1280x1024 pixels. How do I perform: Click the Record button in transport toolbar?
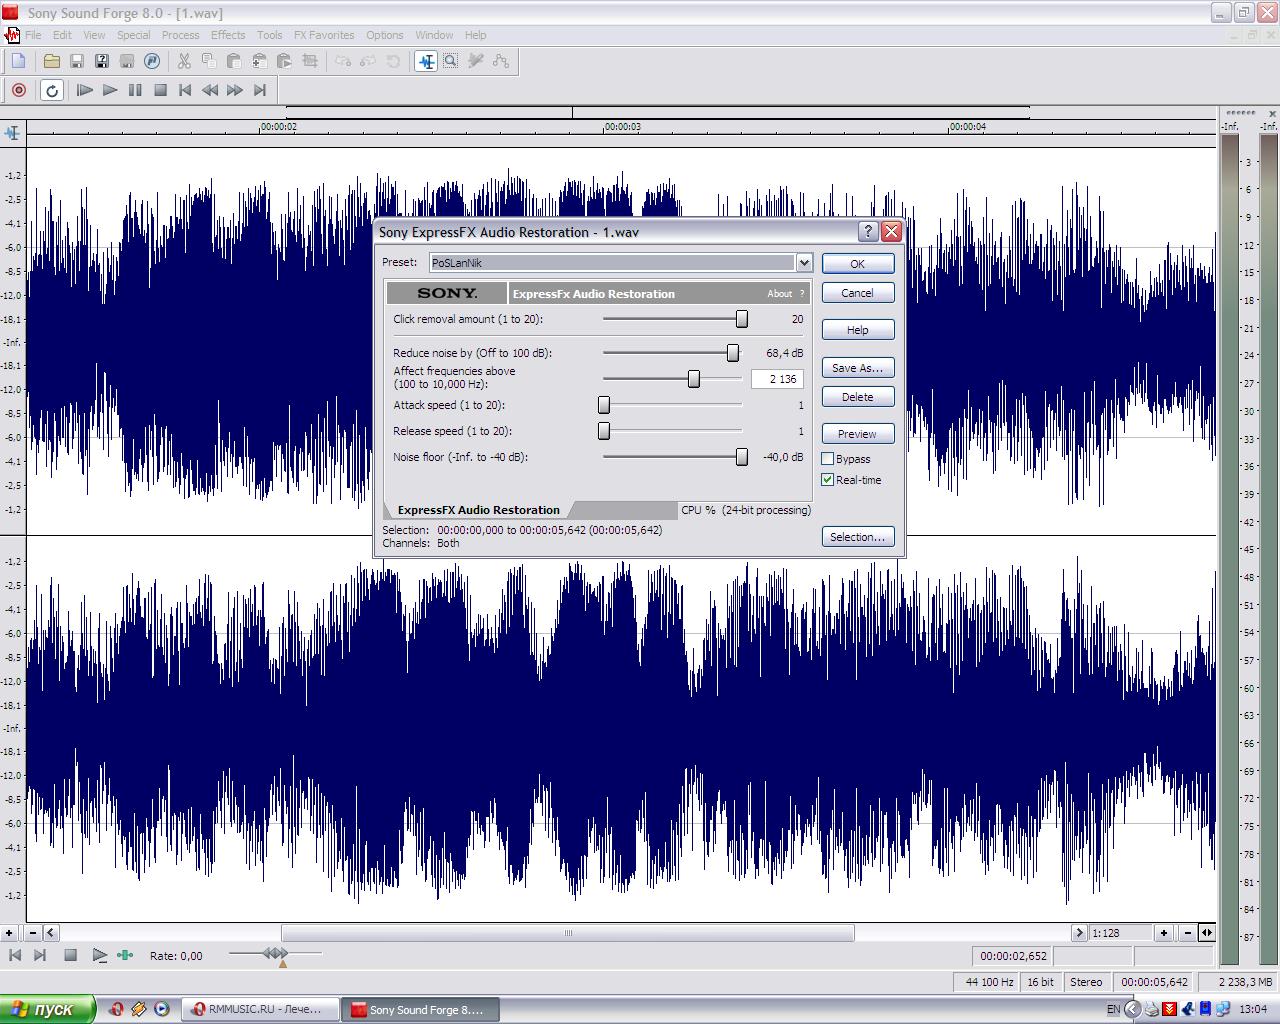pyautogui.click(x=18, y=90)
